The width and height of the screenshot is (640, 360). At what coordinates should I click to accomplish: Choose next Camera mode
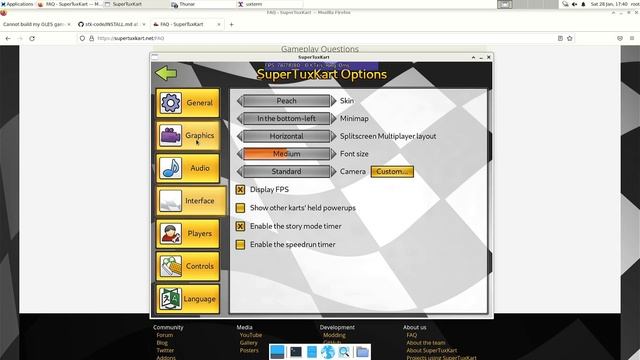[x=333, y=171]
